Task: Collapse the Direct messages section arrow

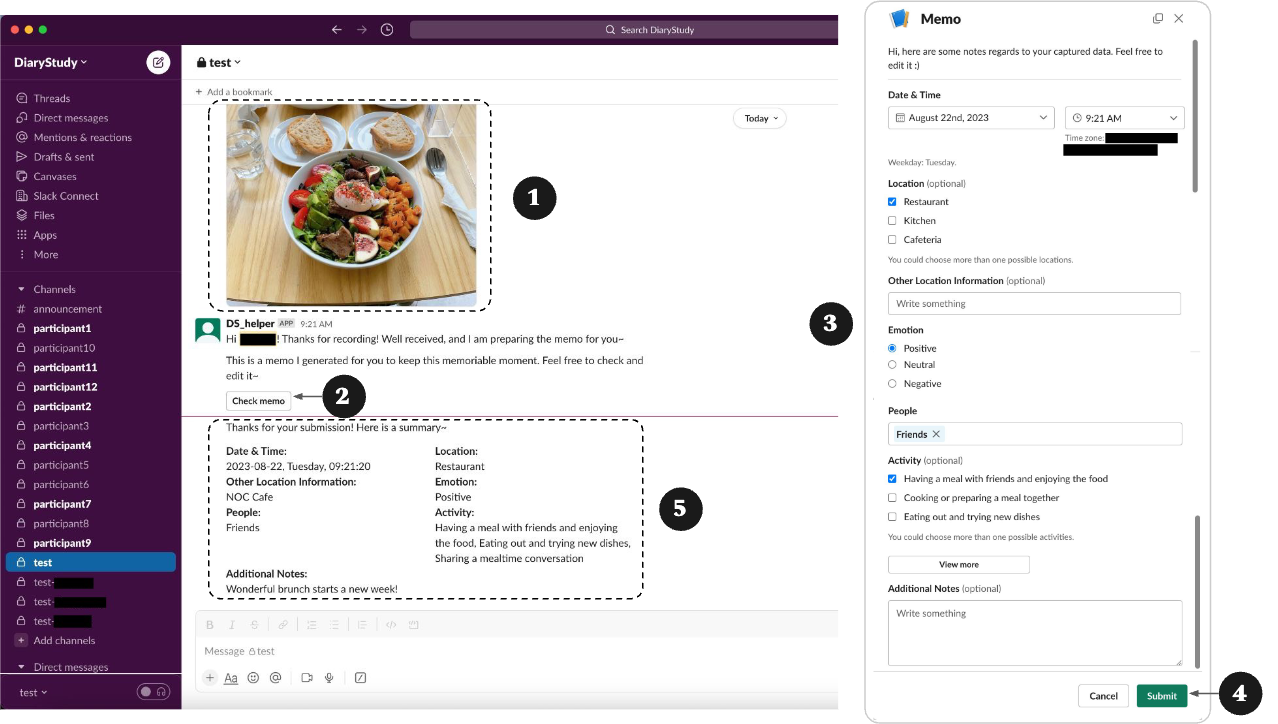Action: [x=21, y=667]
